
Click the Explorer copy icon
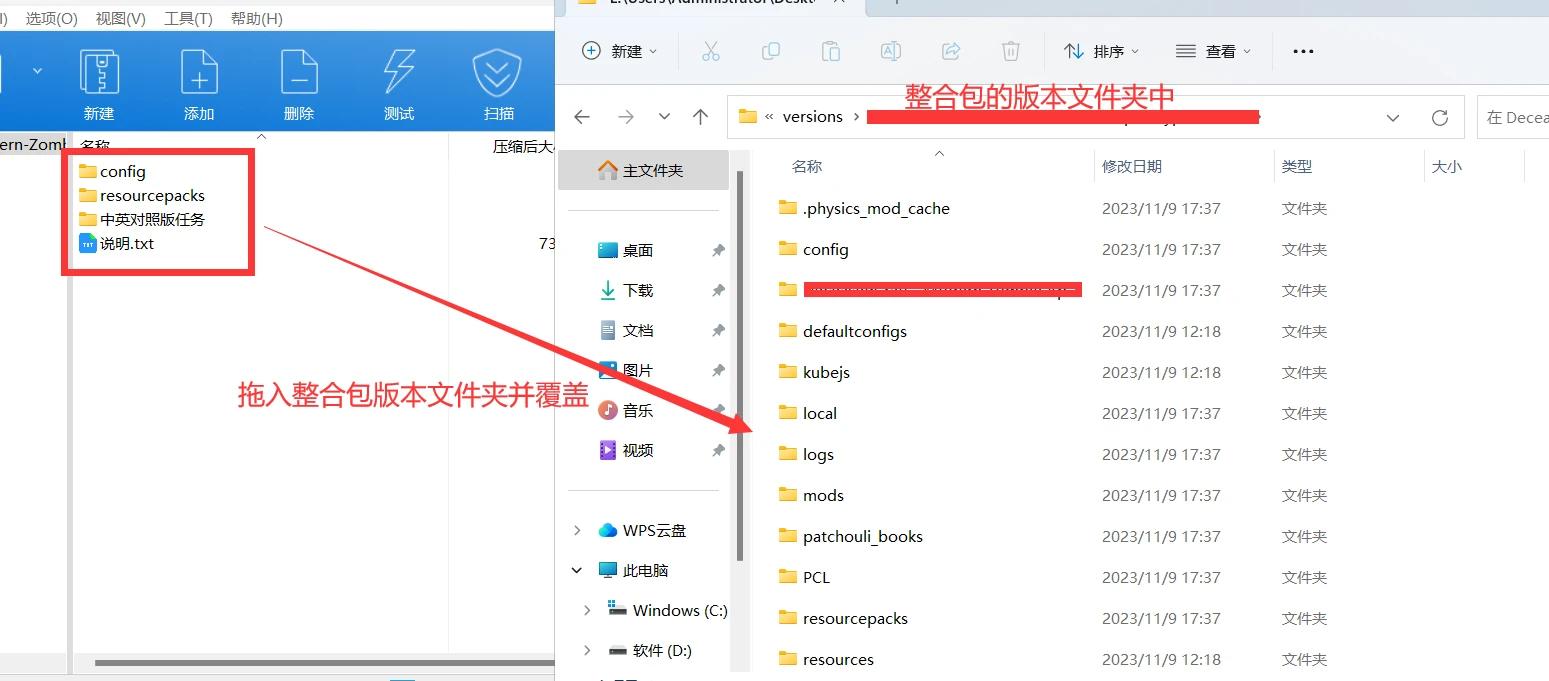coord(771,51)
